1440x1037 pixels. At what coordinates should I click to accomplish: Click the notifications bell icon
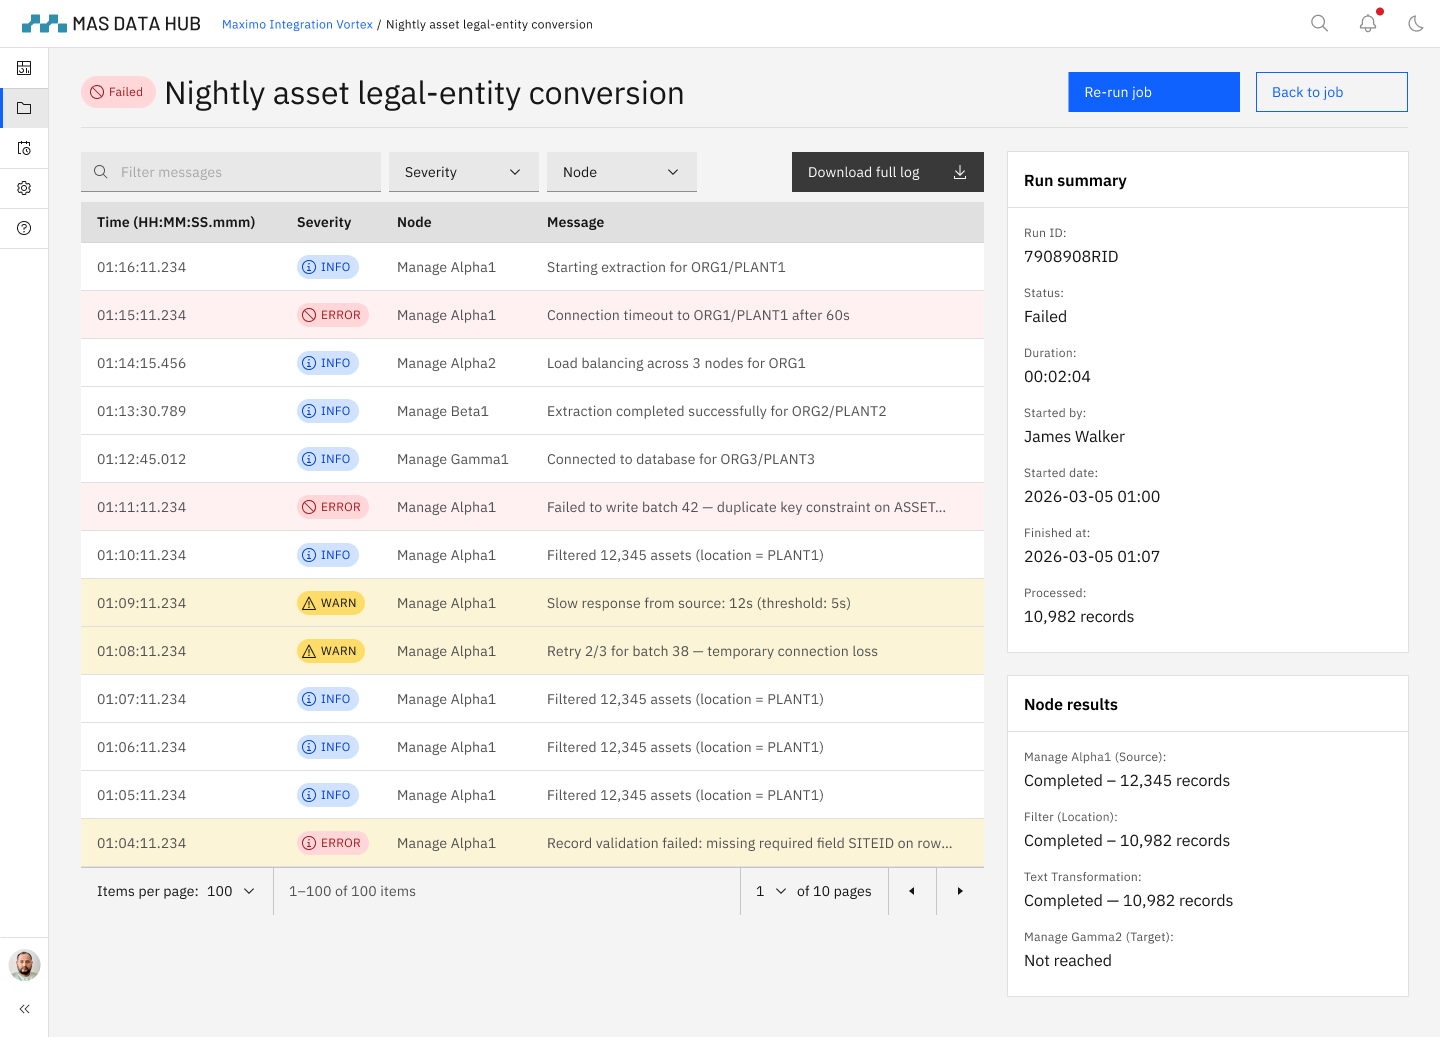(x=1367, y=23)
